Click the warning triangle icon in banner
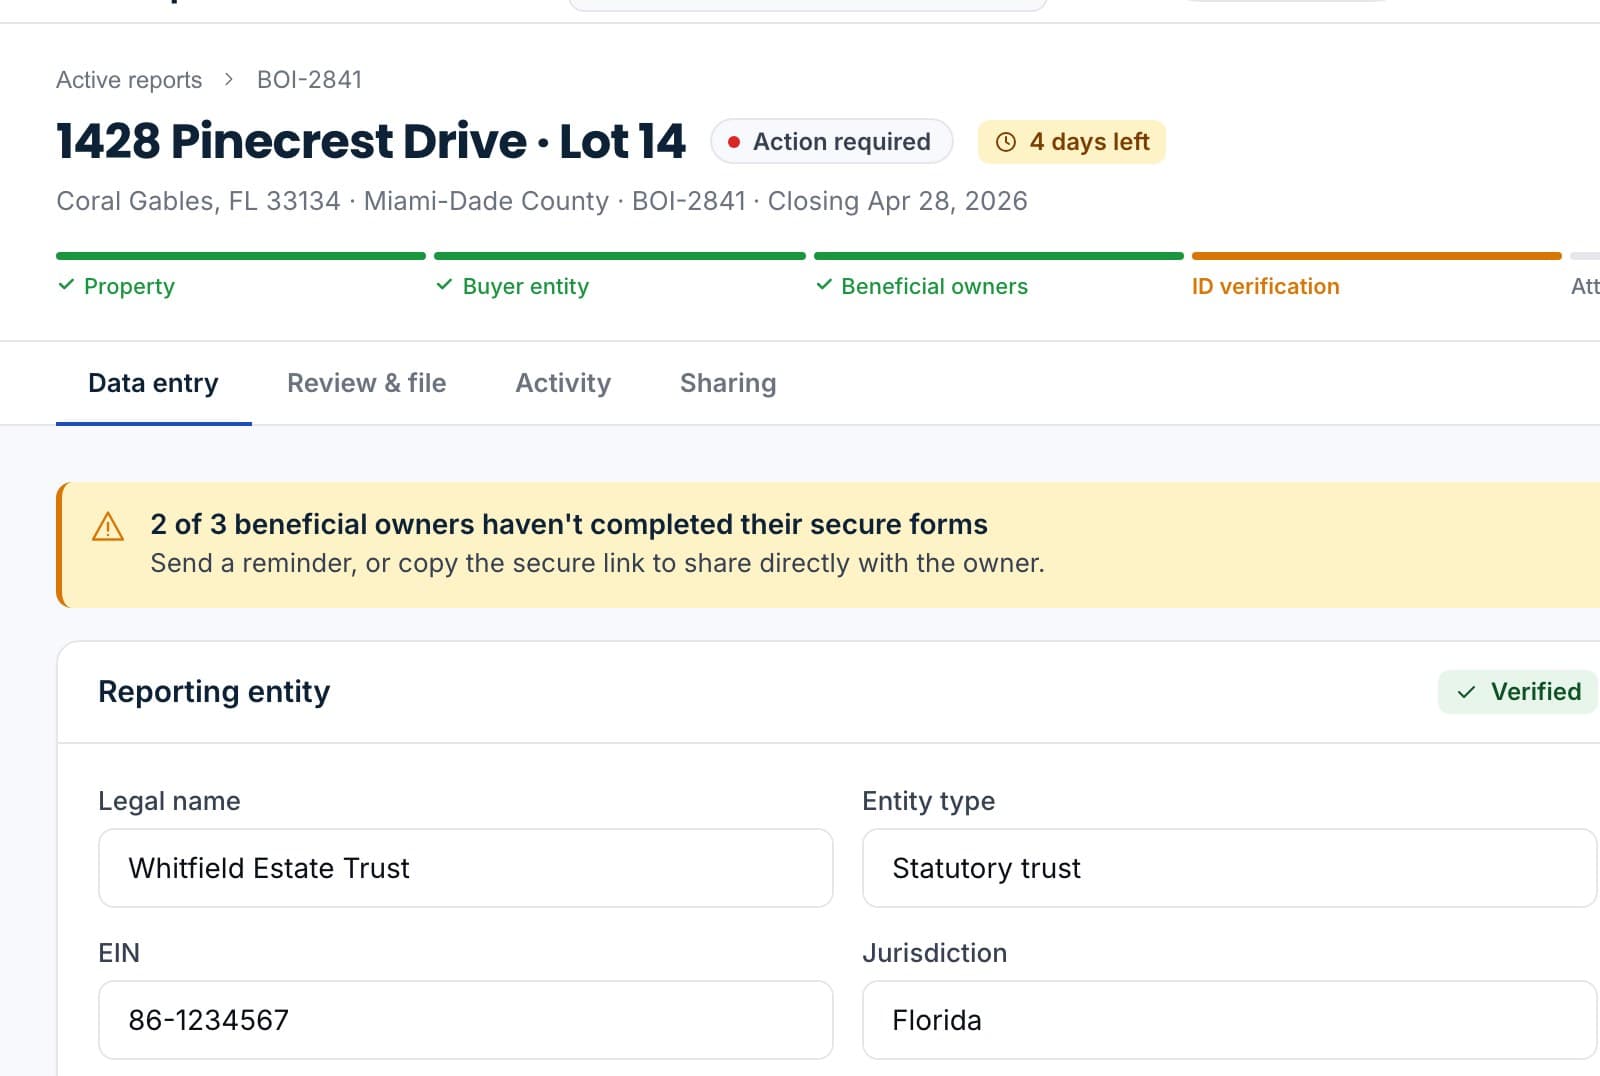This screenshot has width=1600, height=1076. click(108, 526)
